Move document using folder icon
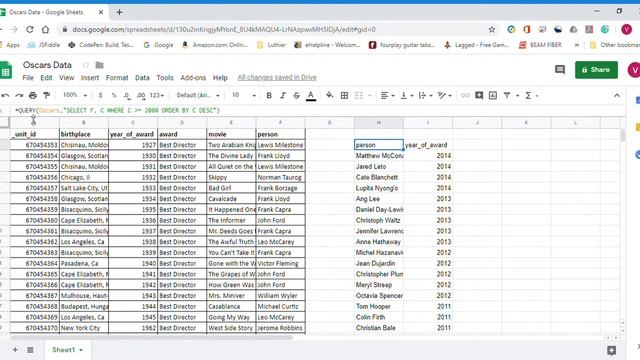The height and width of the screenshot is (360, 640). pos(99,65)
